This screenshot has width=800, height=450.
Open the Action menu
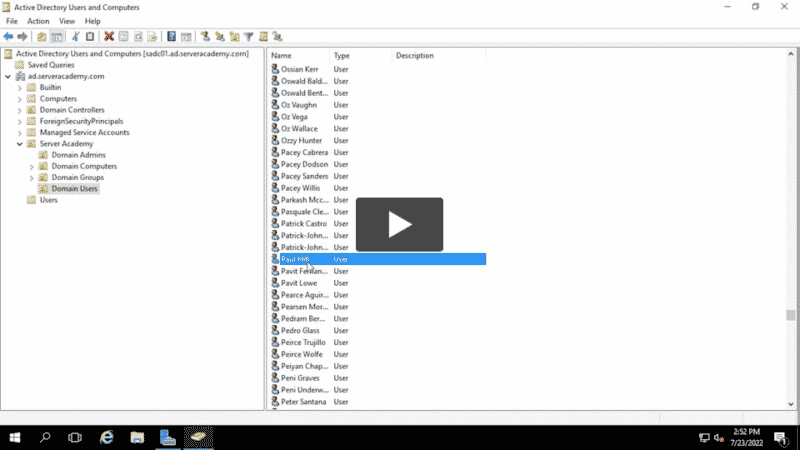(x=38, y=21)
